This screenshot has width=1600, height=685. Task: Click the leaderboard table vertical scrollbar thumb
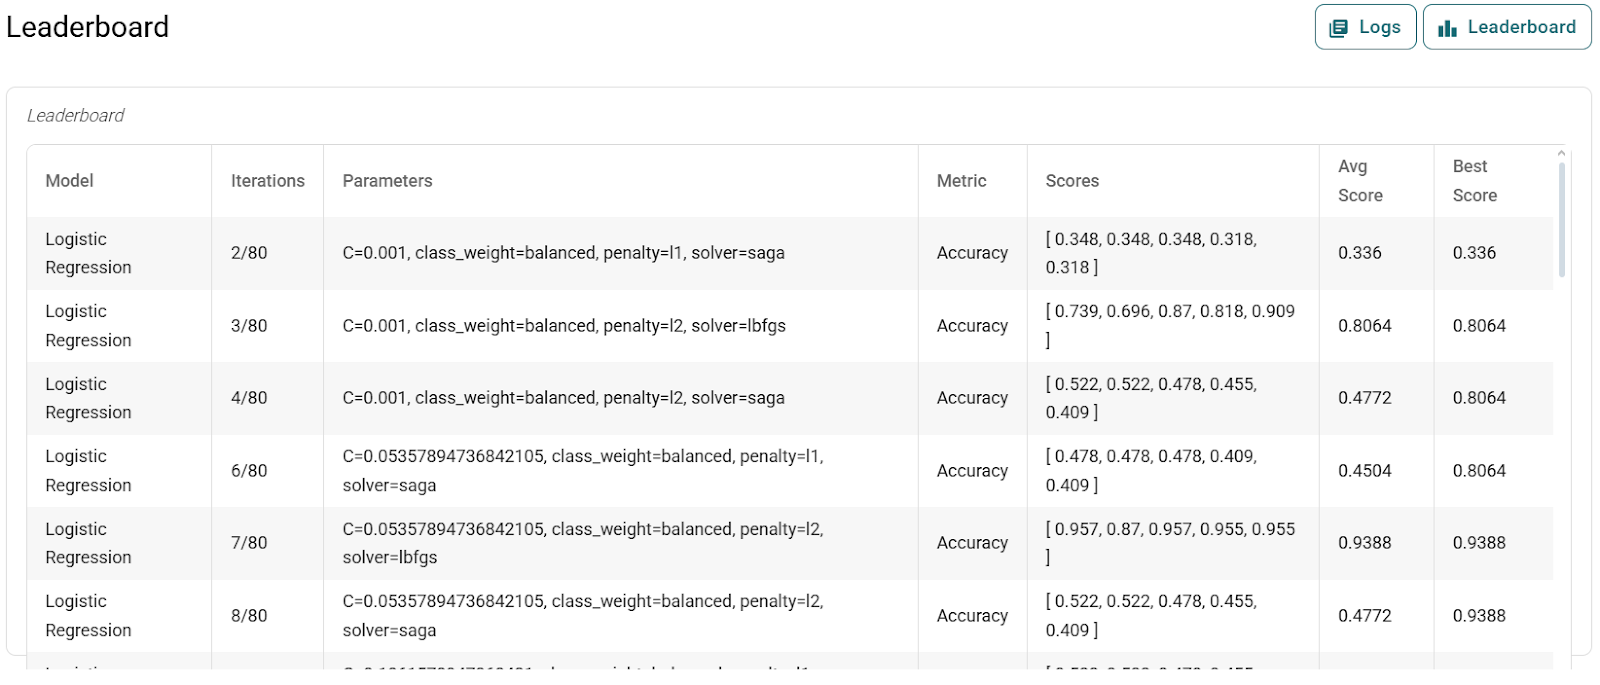click(1561, 220)
